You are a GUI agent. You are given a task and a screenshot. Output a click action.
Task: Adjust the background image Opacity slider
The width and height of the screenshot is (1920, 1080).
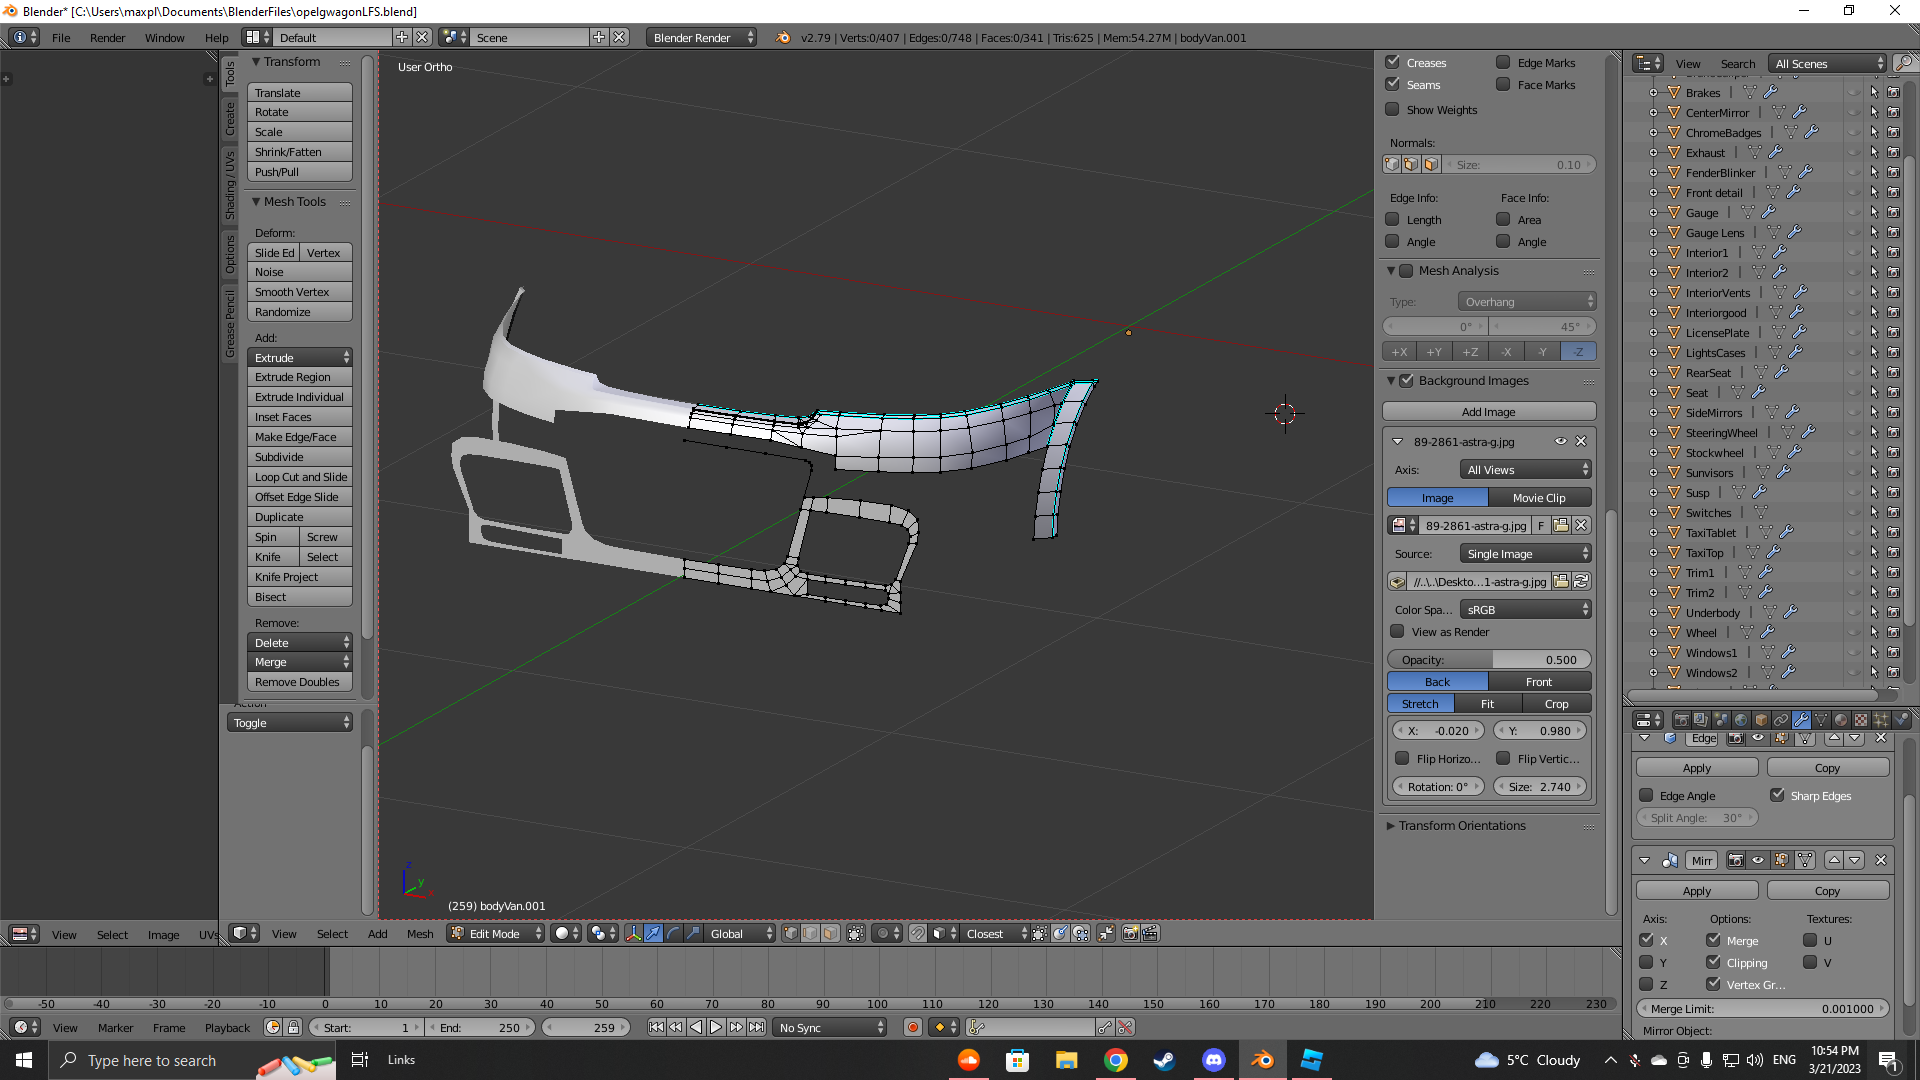coord(1488,659)
